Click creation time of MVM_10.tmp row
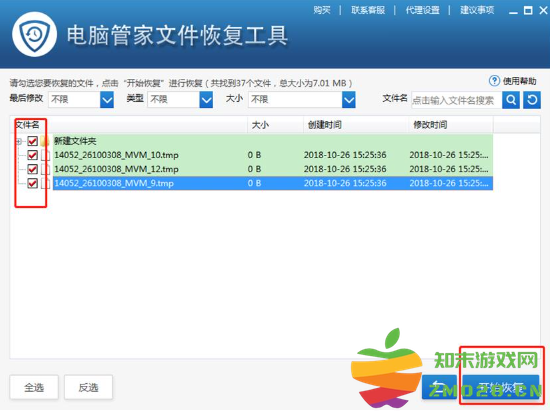Screen dimensions: 550x414 tap(345, 155)
